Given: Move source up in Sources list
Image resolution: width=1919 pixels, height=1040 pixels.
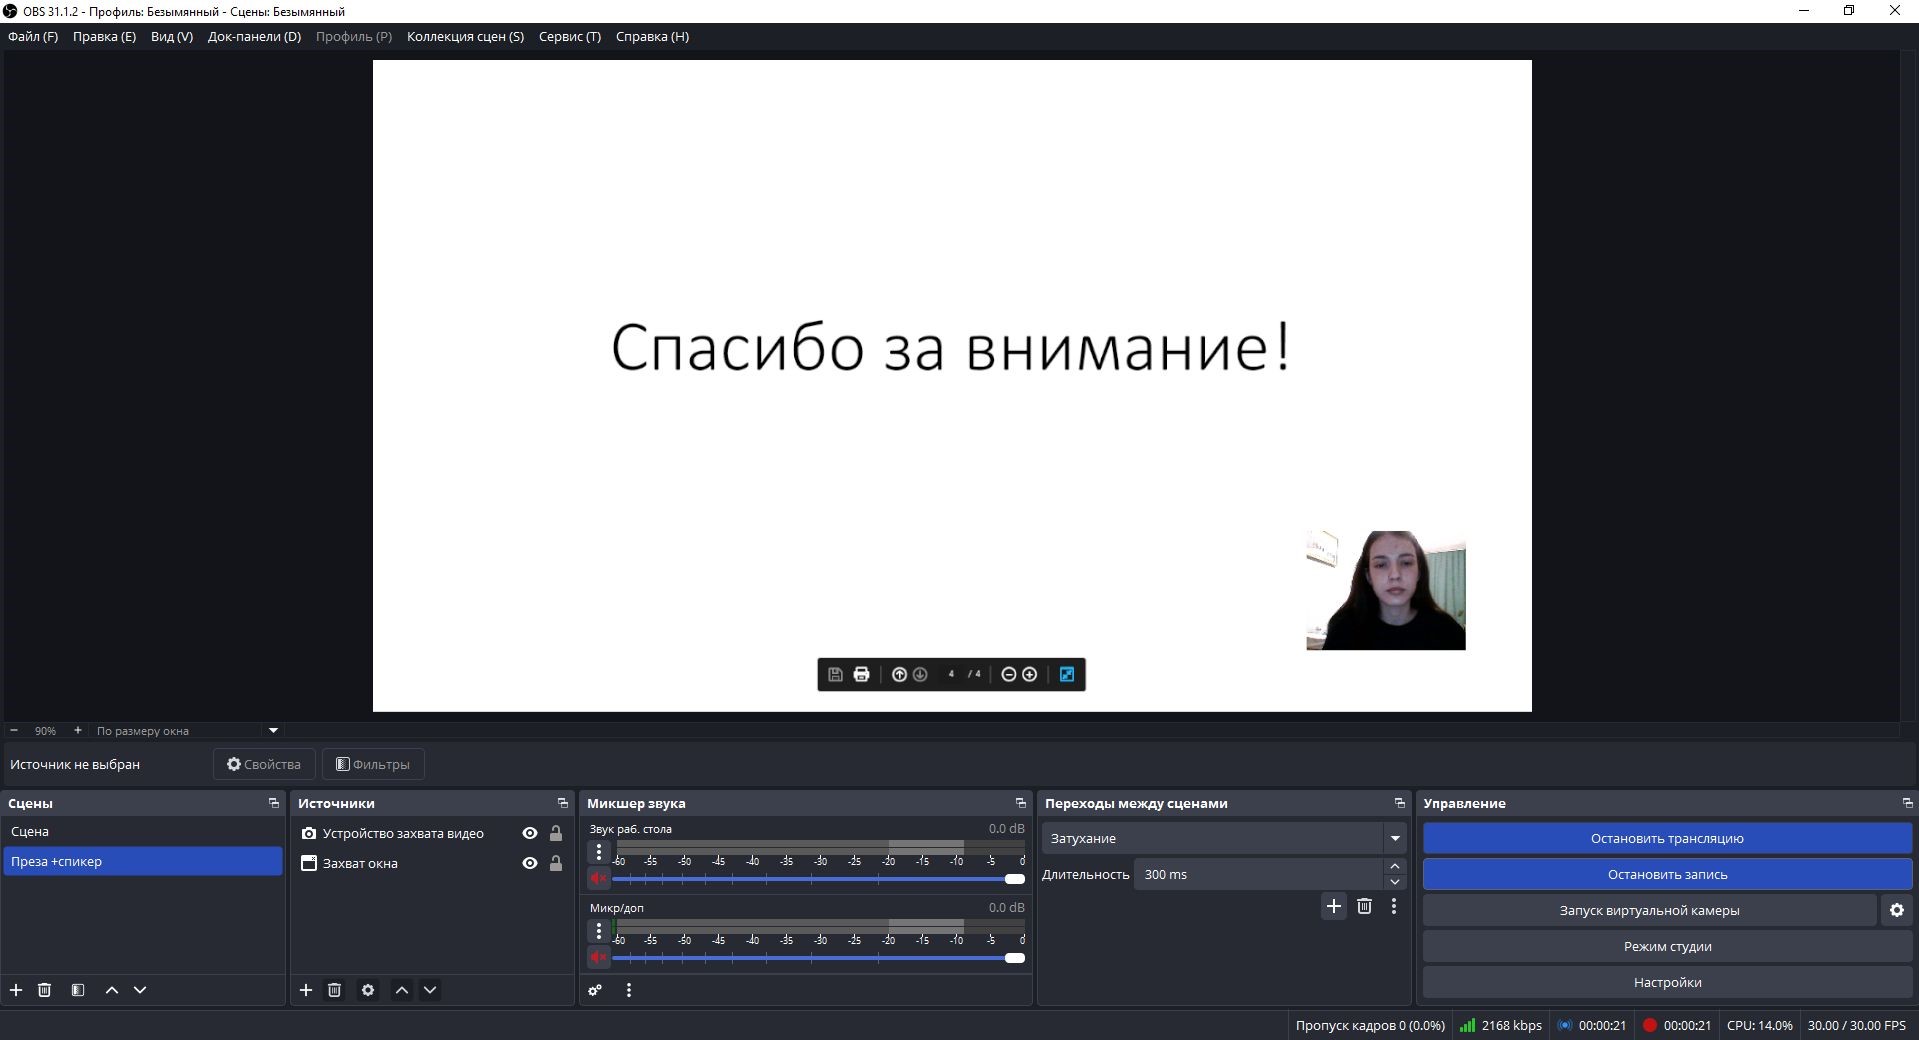Looking at the screenshot, I should tap(402, 990).
